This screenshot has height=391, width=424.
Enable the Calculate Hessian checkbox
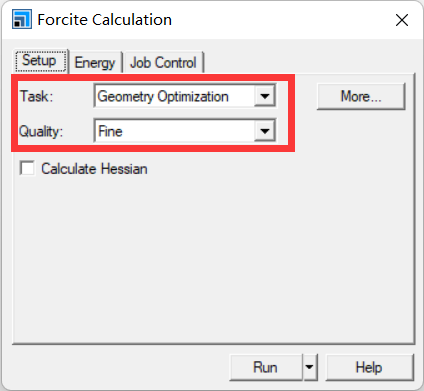click(x=27, y=168)
